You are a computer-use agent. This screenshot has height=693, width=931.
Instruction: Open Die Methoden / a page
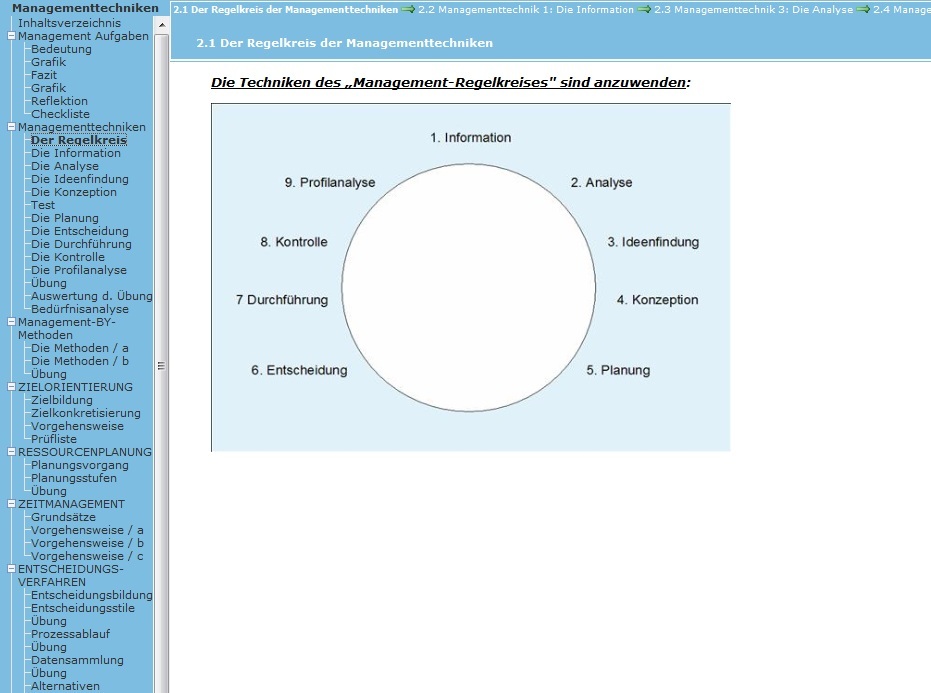(80, 348)
